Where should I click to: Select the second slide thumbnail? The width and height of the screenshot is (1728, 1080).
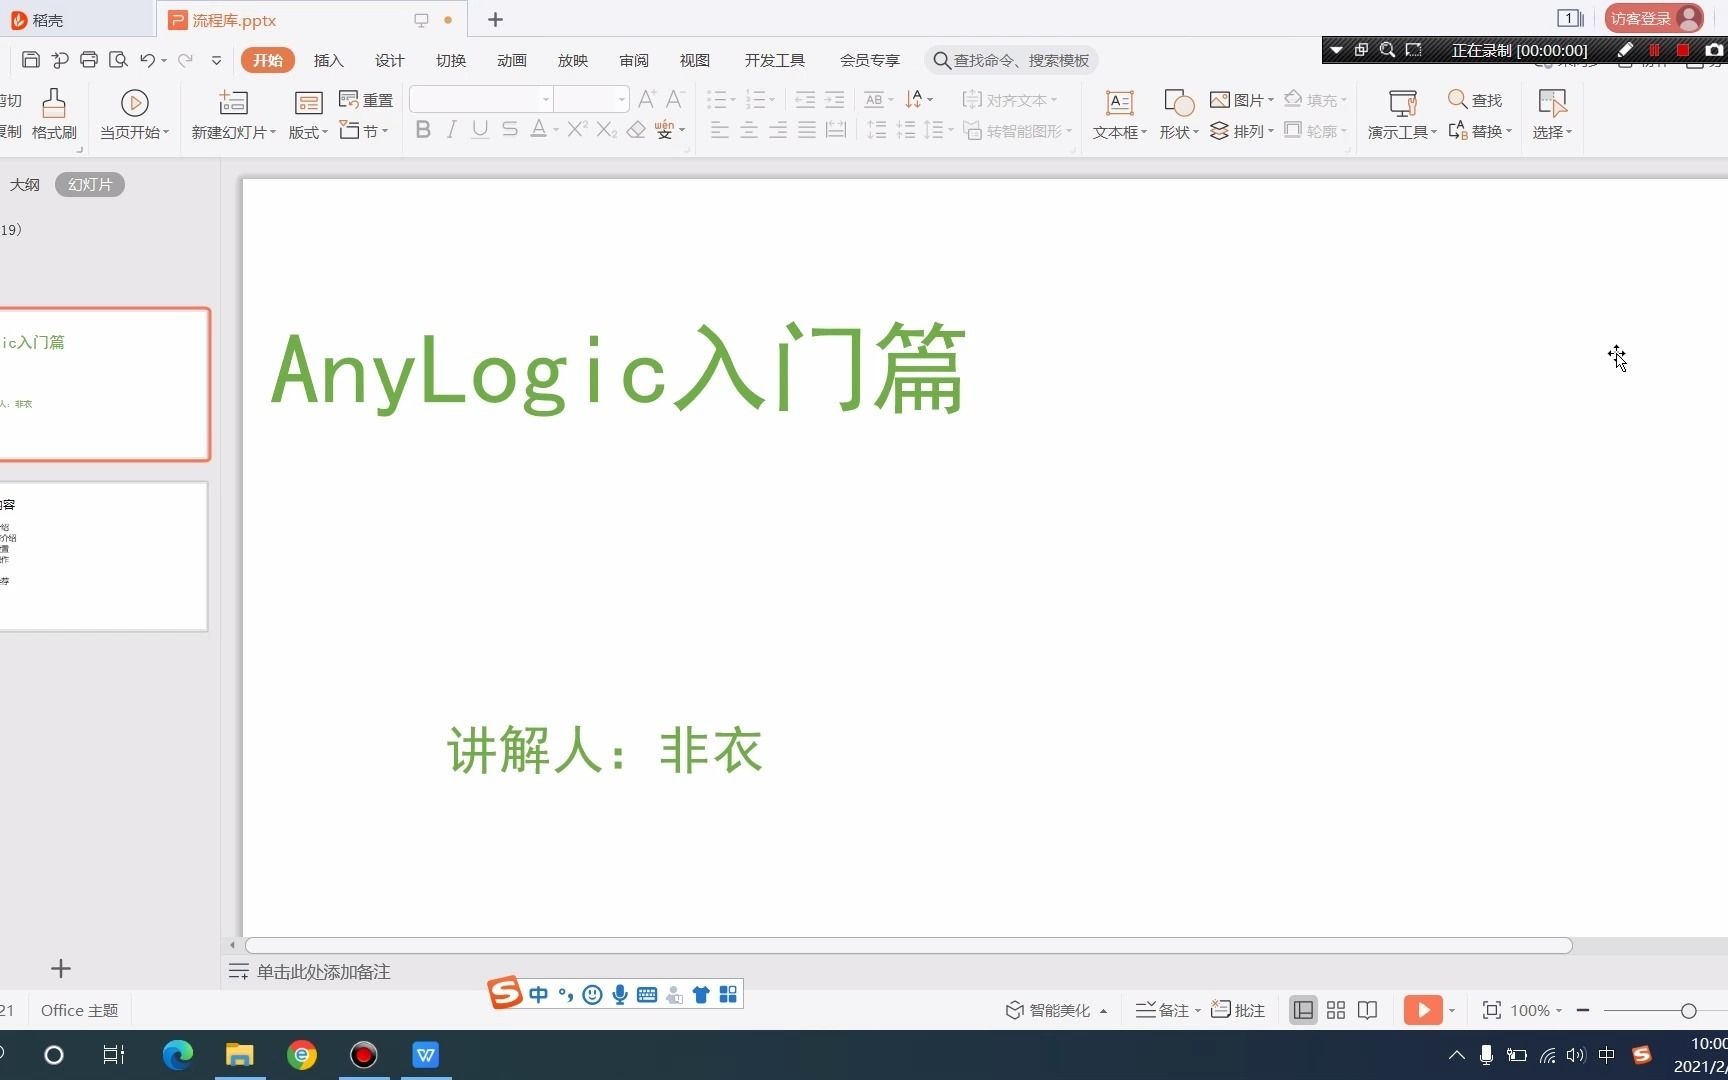(103, 556)
